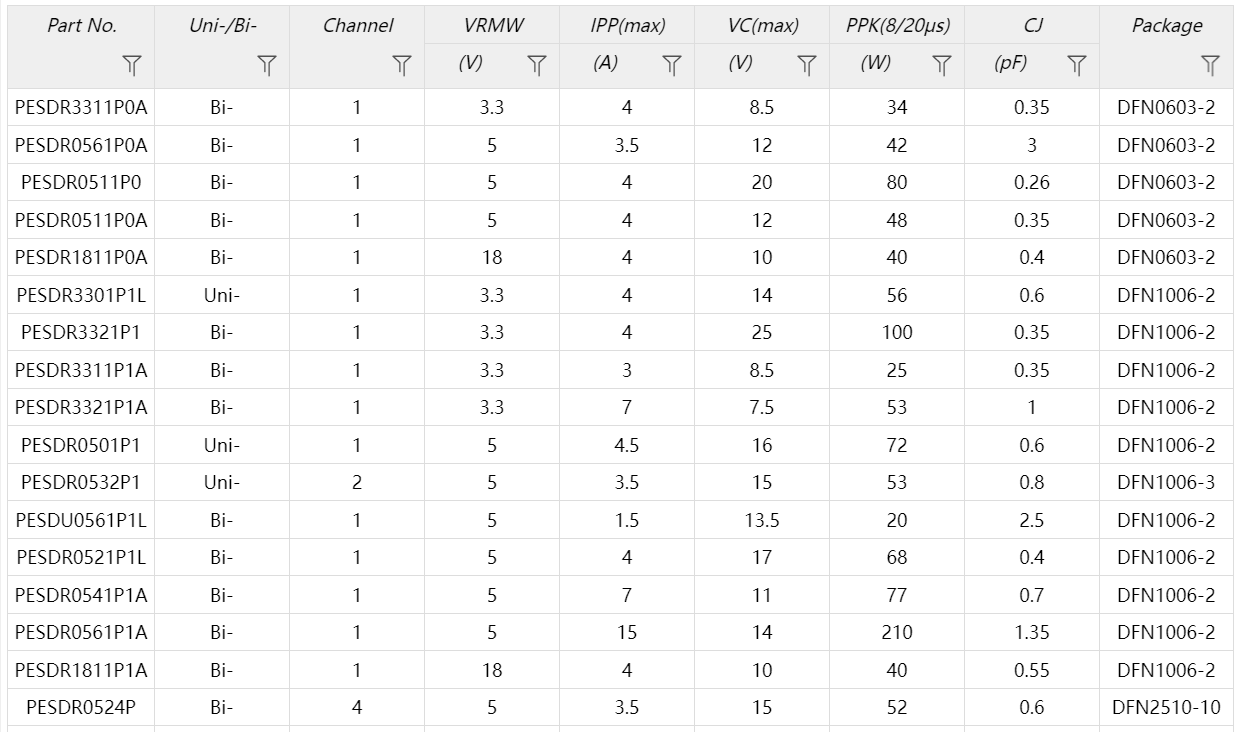The width and height of the screenshot is (1248, 732).
Task: Open the Package column filter icon
Action: [x=1210, y=66]
